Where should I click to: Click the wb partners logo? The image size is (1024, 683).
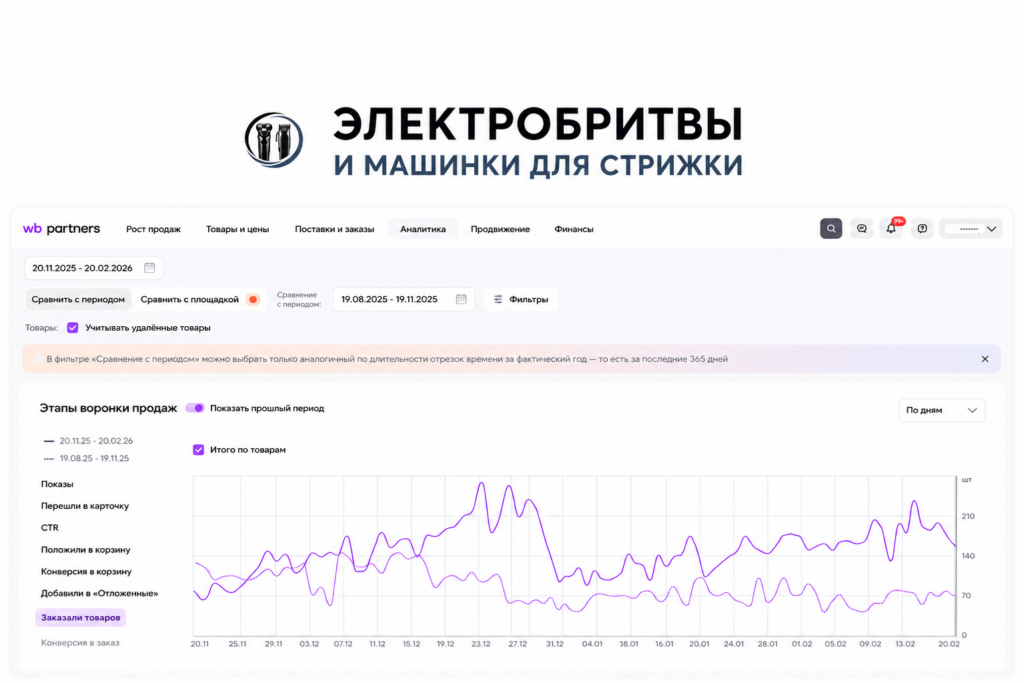[61, 229]
